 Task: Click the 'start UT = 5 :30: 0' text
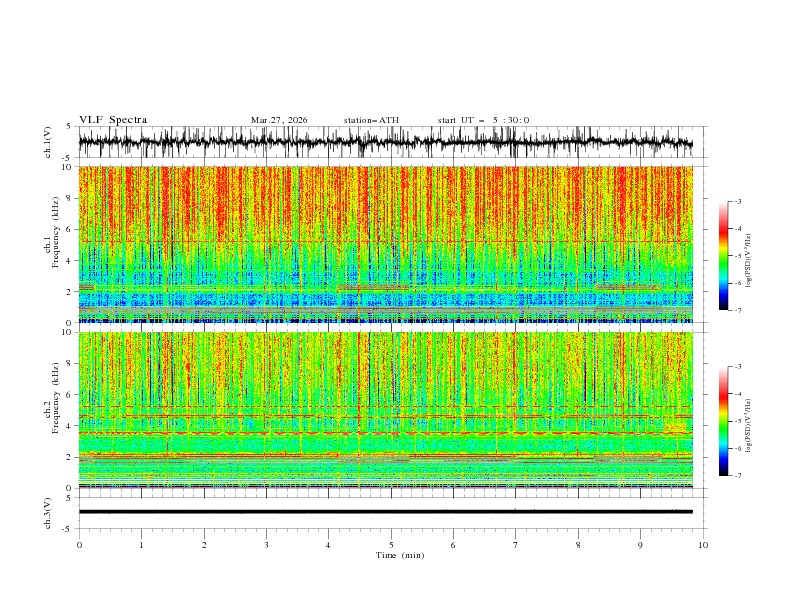click(483, 120)
